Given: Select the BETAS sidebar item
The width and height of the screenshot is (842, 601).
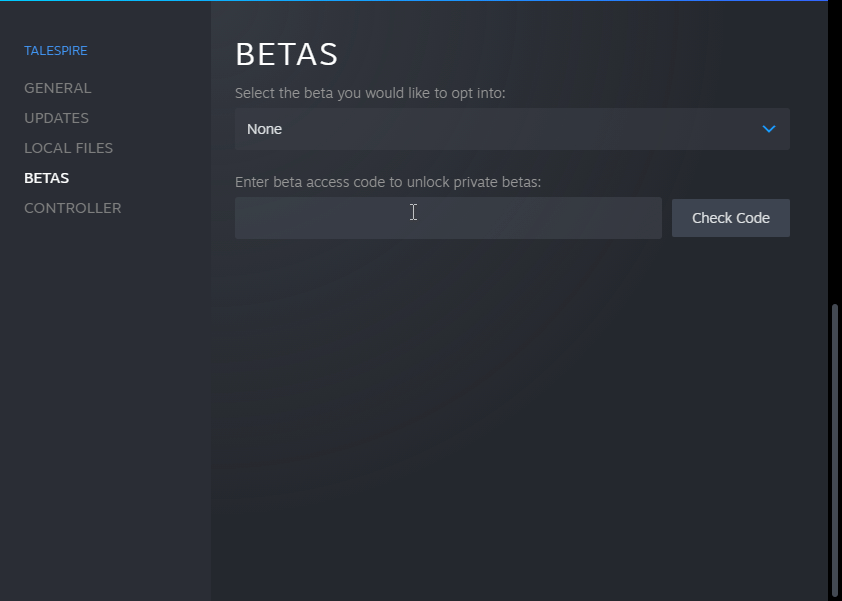Looking at the screenshot, I should (x=46, y=178).
